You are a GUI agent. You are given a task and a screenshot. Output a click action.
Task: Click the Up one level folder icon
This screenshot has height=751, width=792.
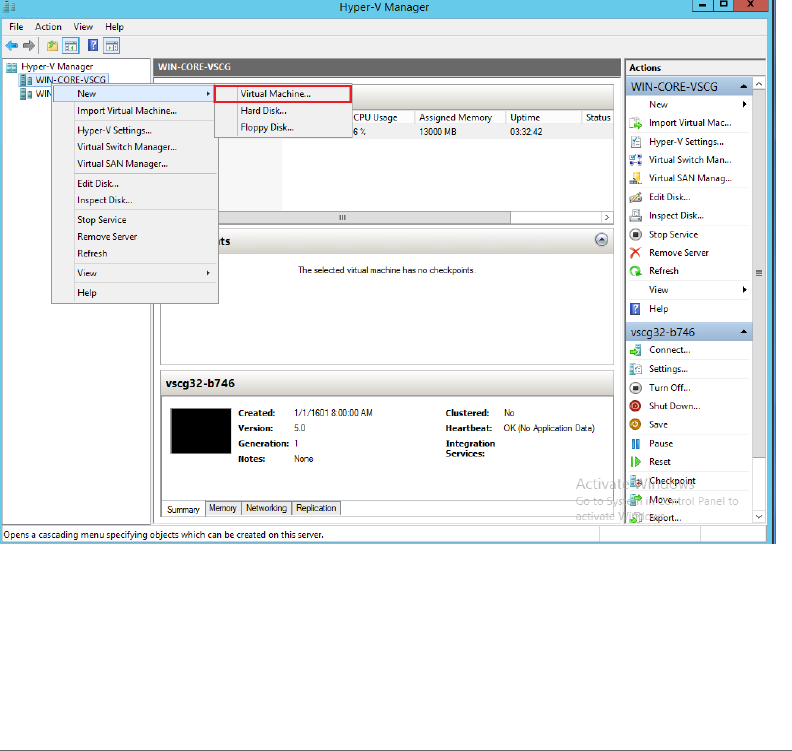point(52,46)
